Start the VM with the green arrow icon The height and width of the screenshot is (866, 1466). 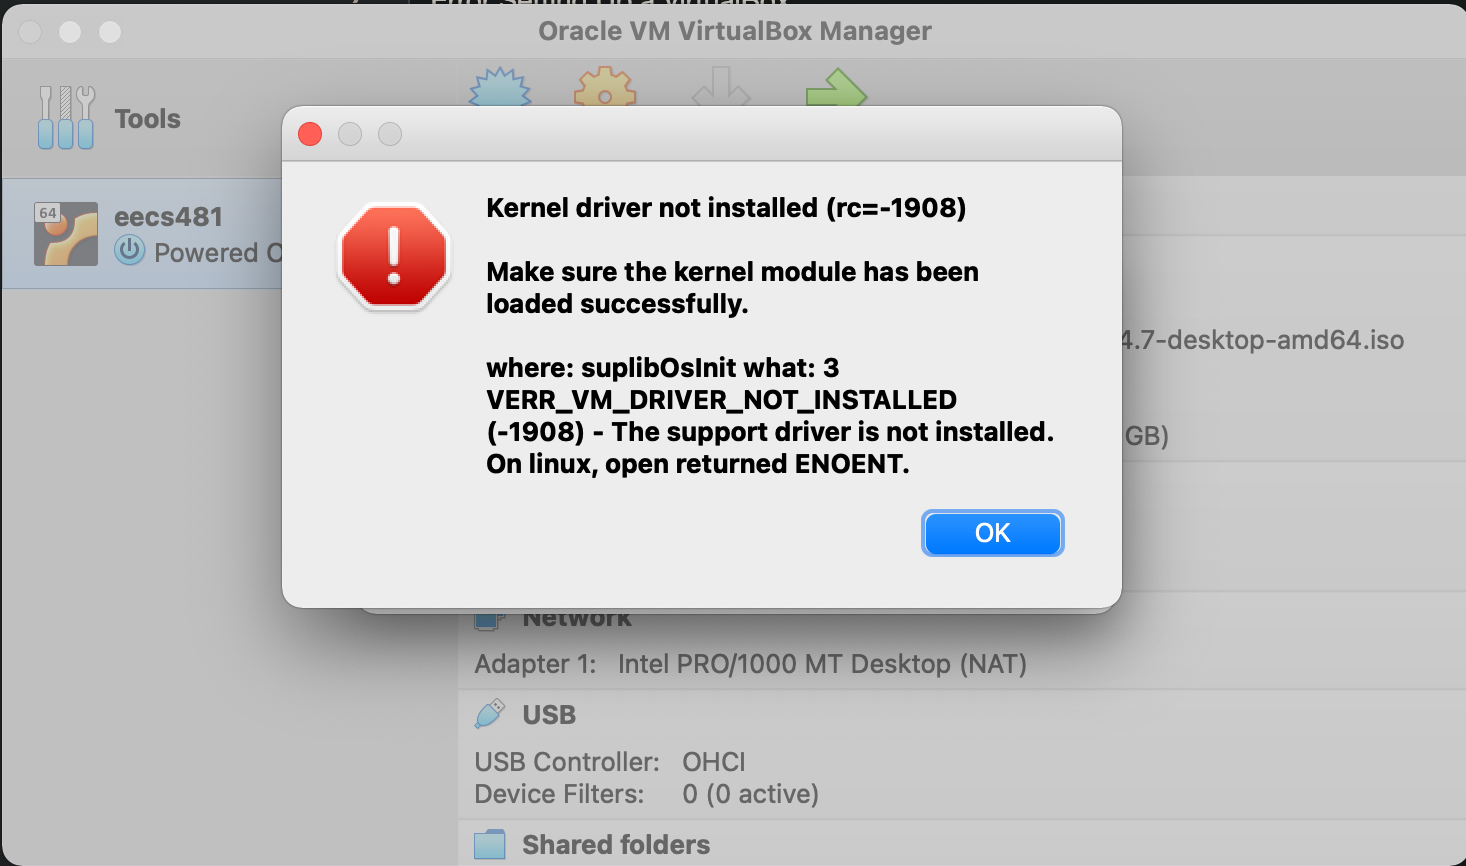(x=836, y=88)
